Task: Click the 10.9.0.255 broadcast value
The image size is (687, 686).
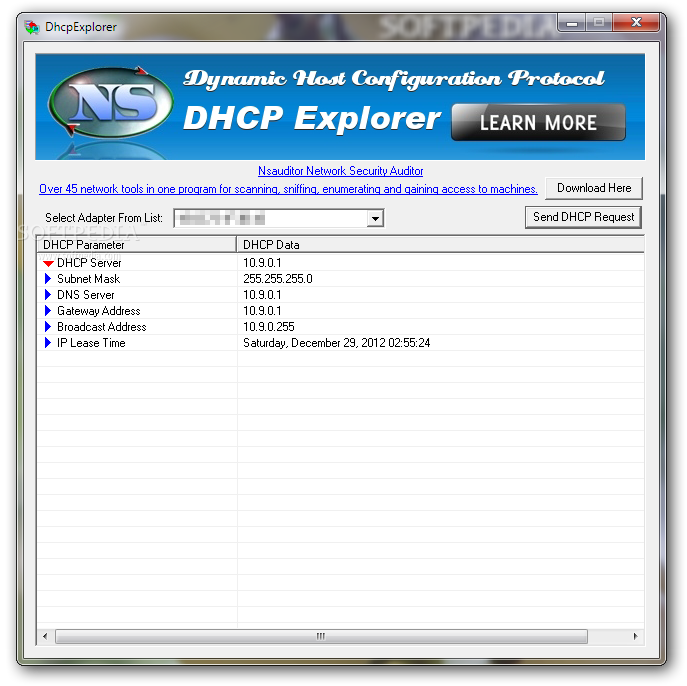Action: (x=269, y=327)
